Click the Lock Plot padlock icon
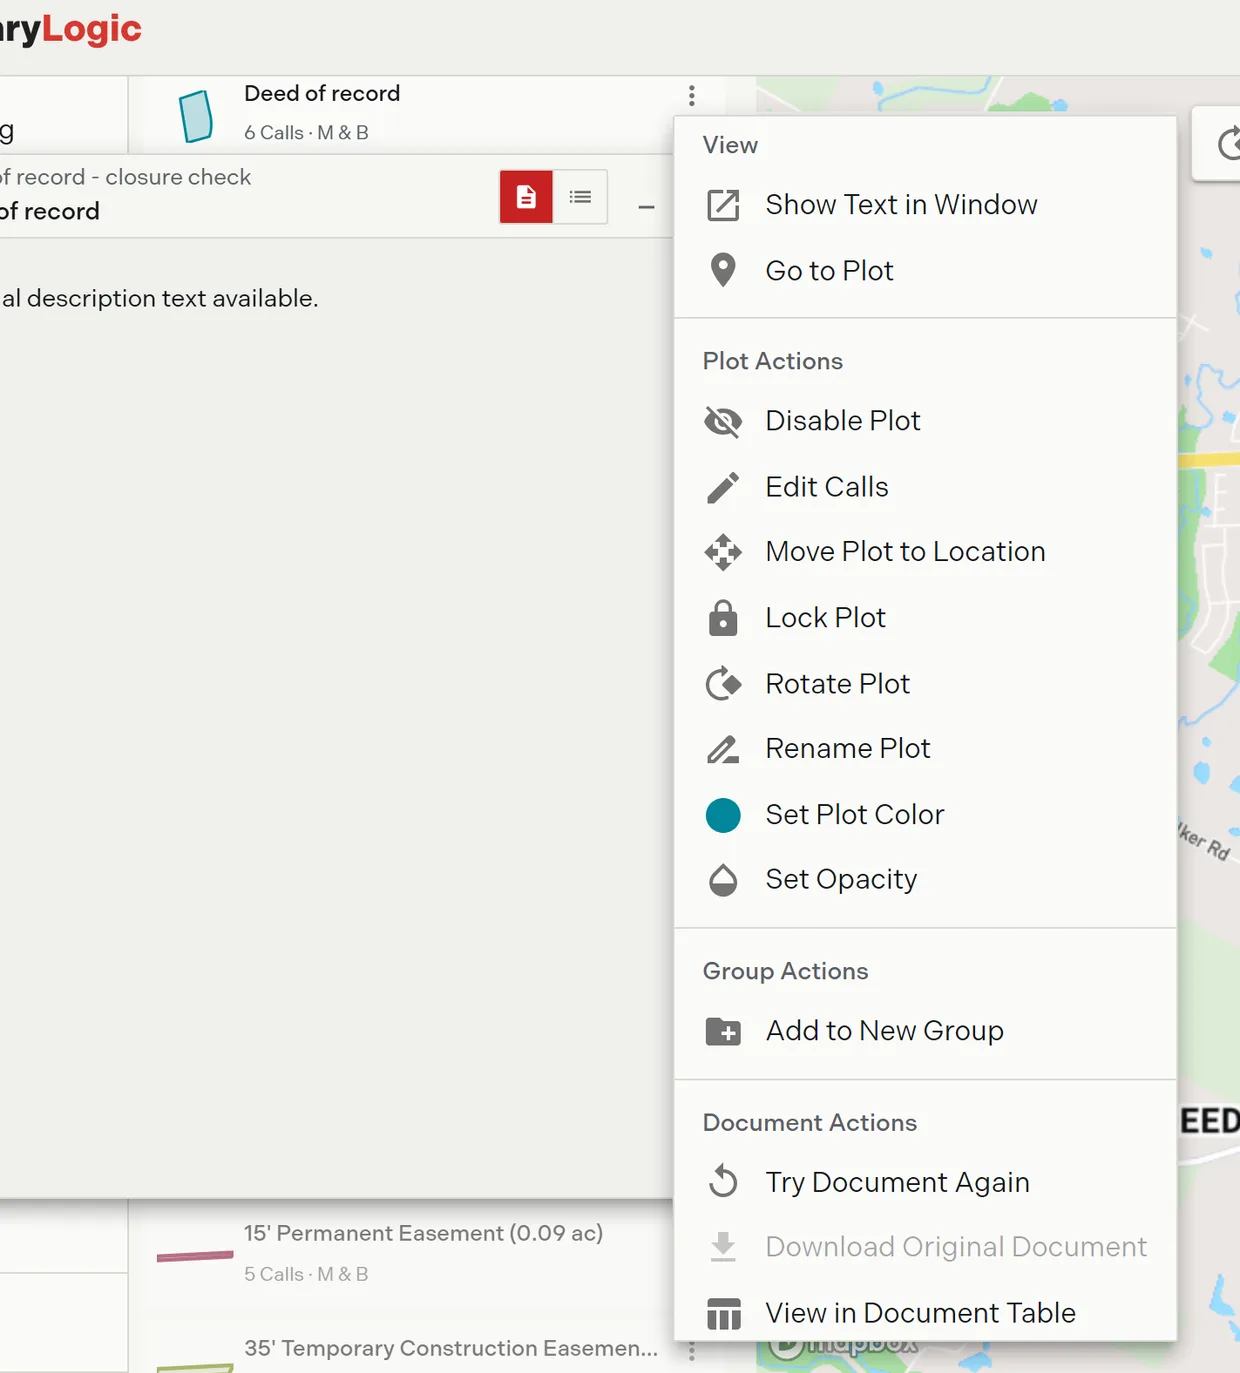Image resolution: width=1240 pixels, height=1373 pixels. (x=723, y=618)
